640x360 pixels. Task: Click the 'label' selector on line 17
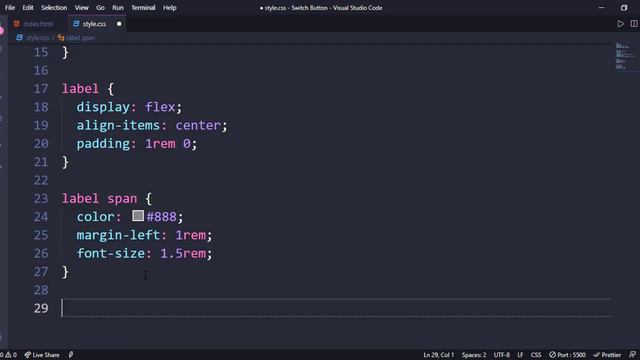click(x=80, y=89)
